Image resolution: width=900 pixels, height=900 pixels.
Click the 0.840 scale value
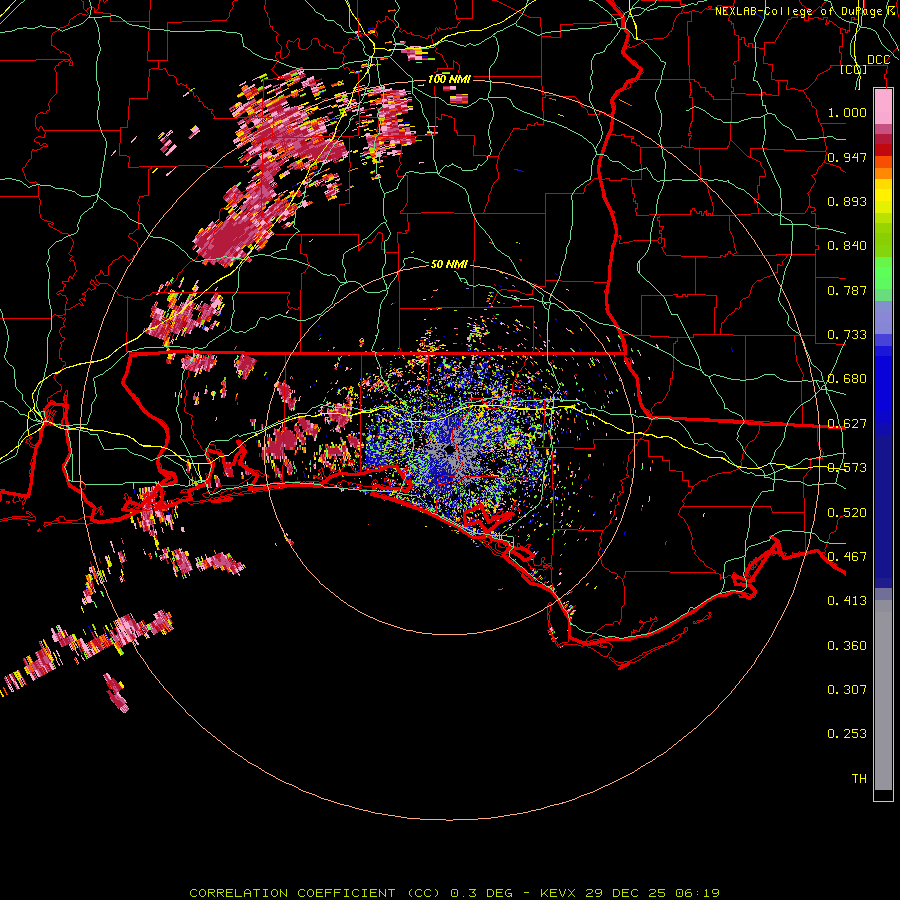[847, 246]
